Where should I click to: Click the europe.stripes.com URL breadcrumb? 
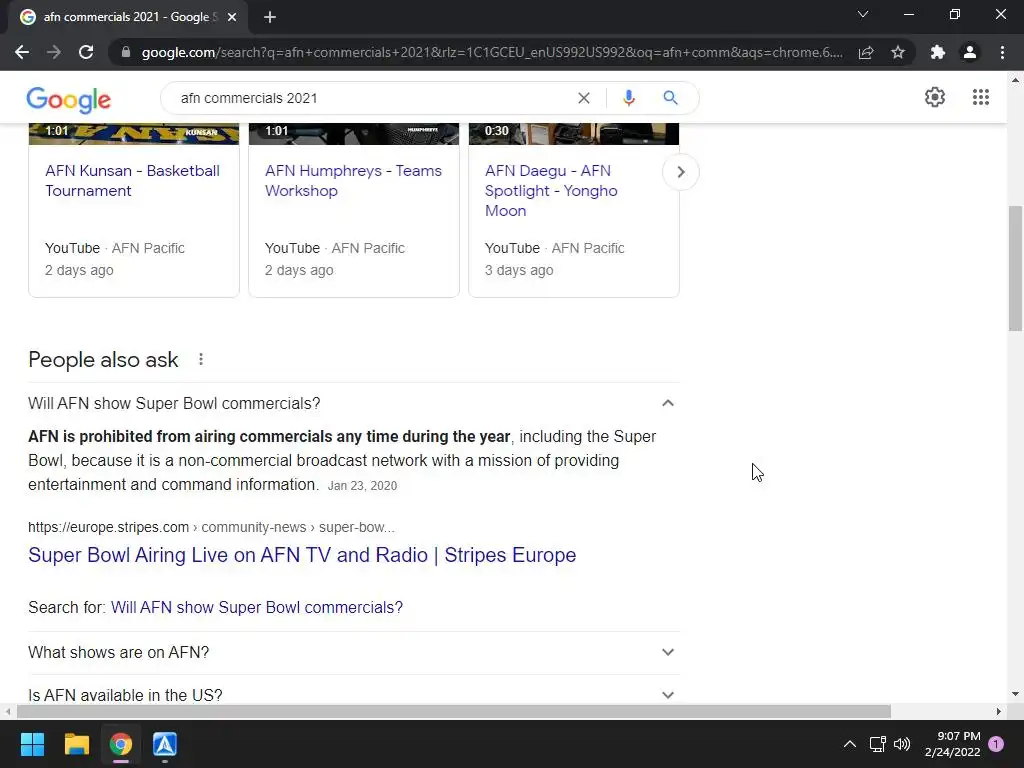211,527
